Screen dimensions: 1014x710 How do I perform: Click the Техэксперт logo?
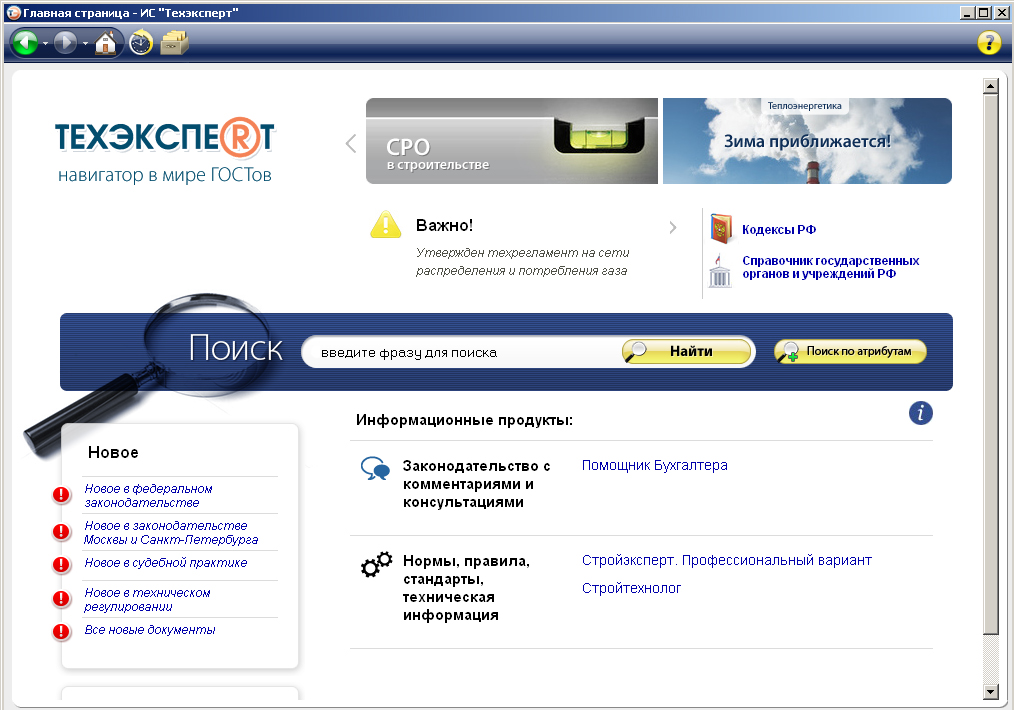point(165,150)
